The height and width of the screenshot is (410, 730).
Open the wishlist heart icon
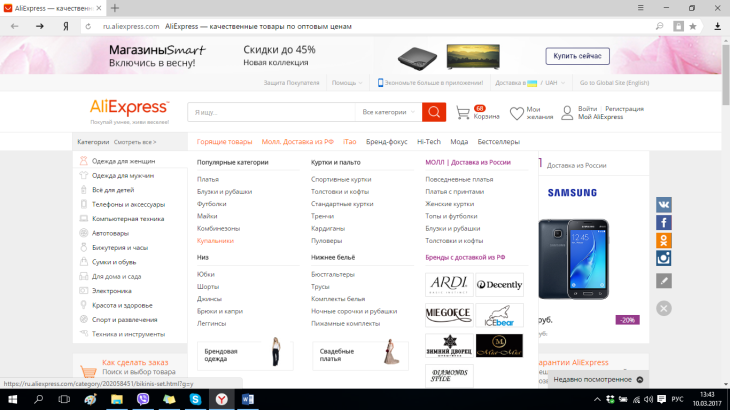click(x=516, y=113)
